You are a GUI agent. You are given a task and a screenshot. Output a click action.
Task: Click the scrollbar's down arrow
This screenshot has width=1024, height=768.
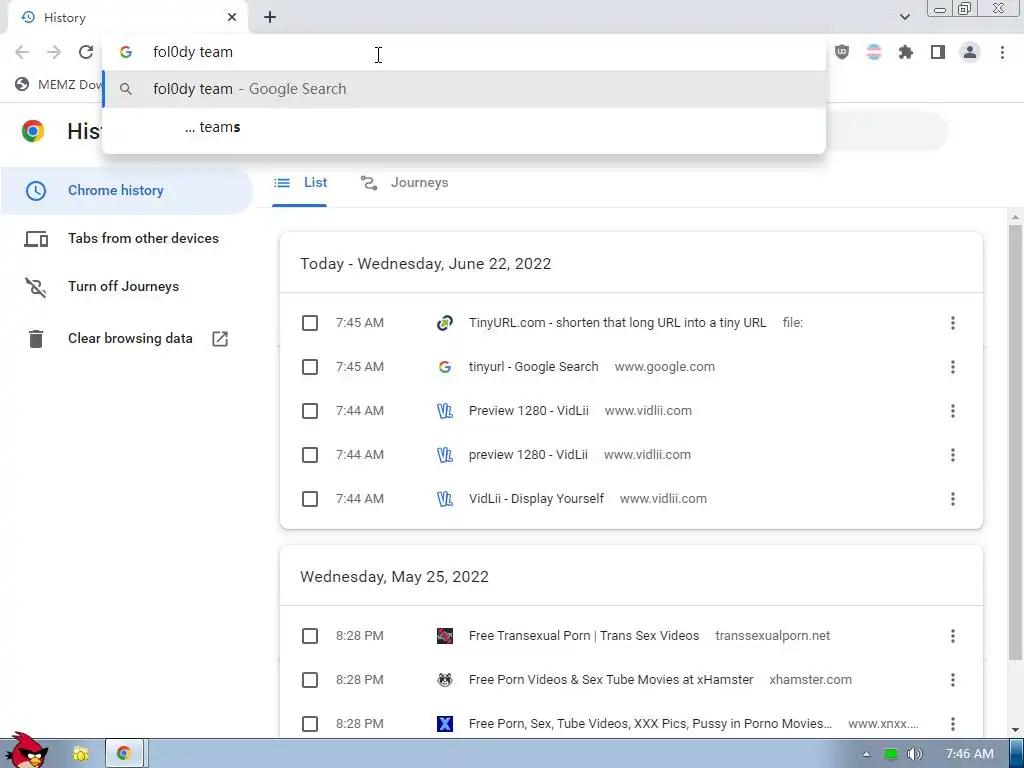click(x=1015, y=729)
